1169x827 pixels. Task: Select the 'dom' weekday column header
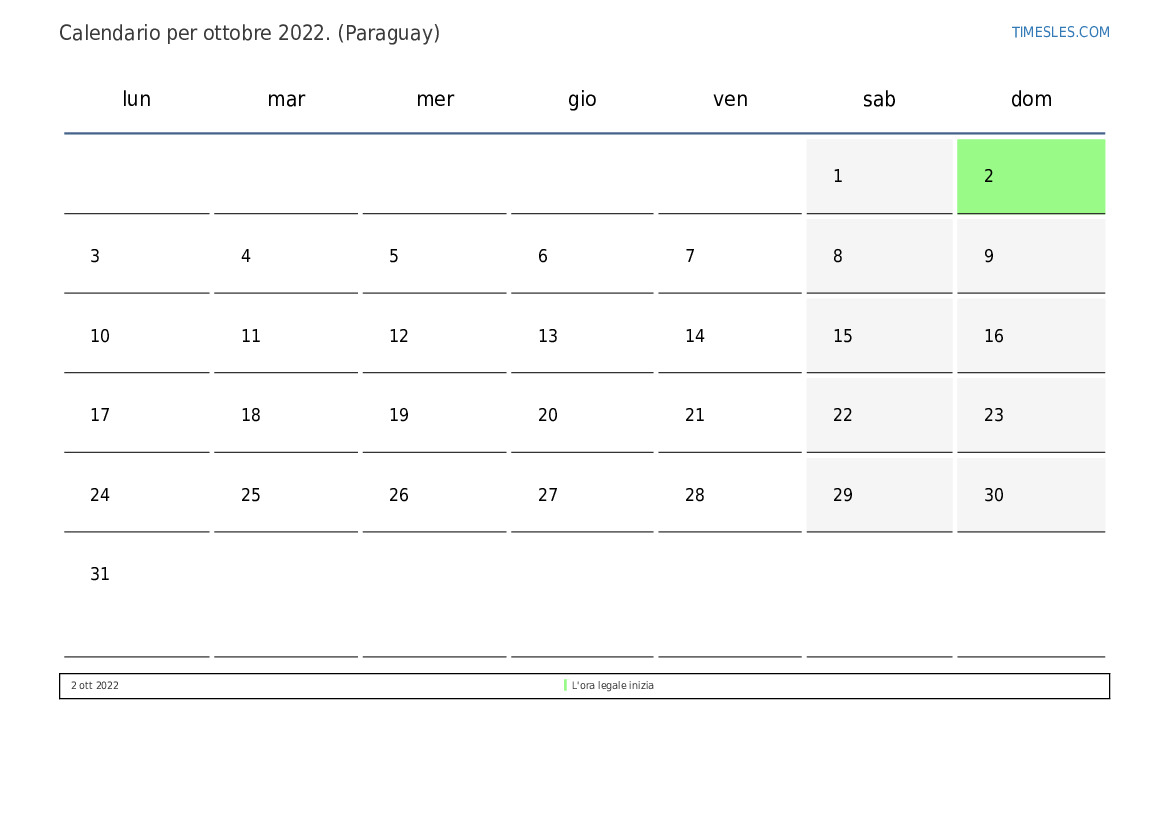tap(1030, 99)
